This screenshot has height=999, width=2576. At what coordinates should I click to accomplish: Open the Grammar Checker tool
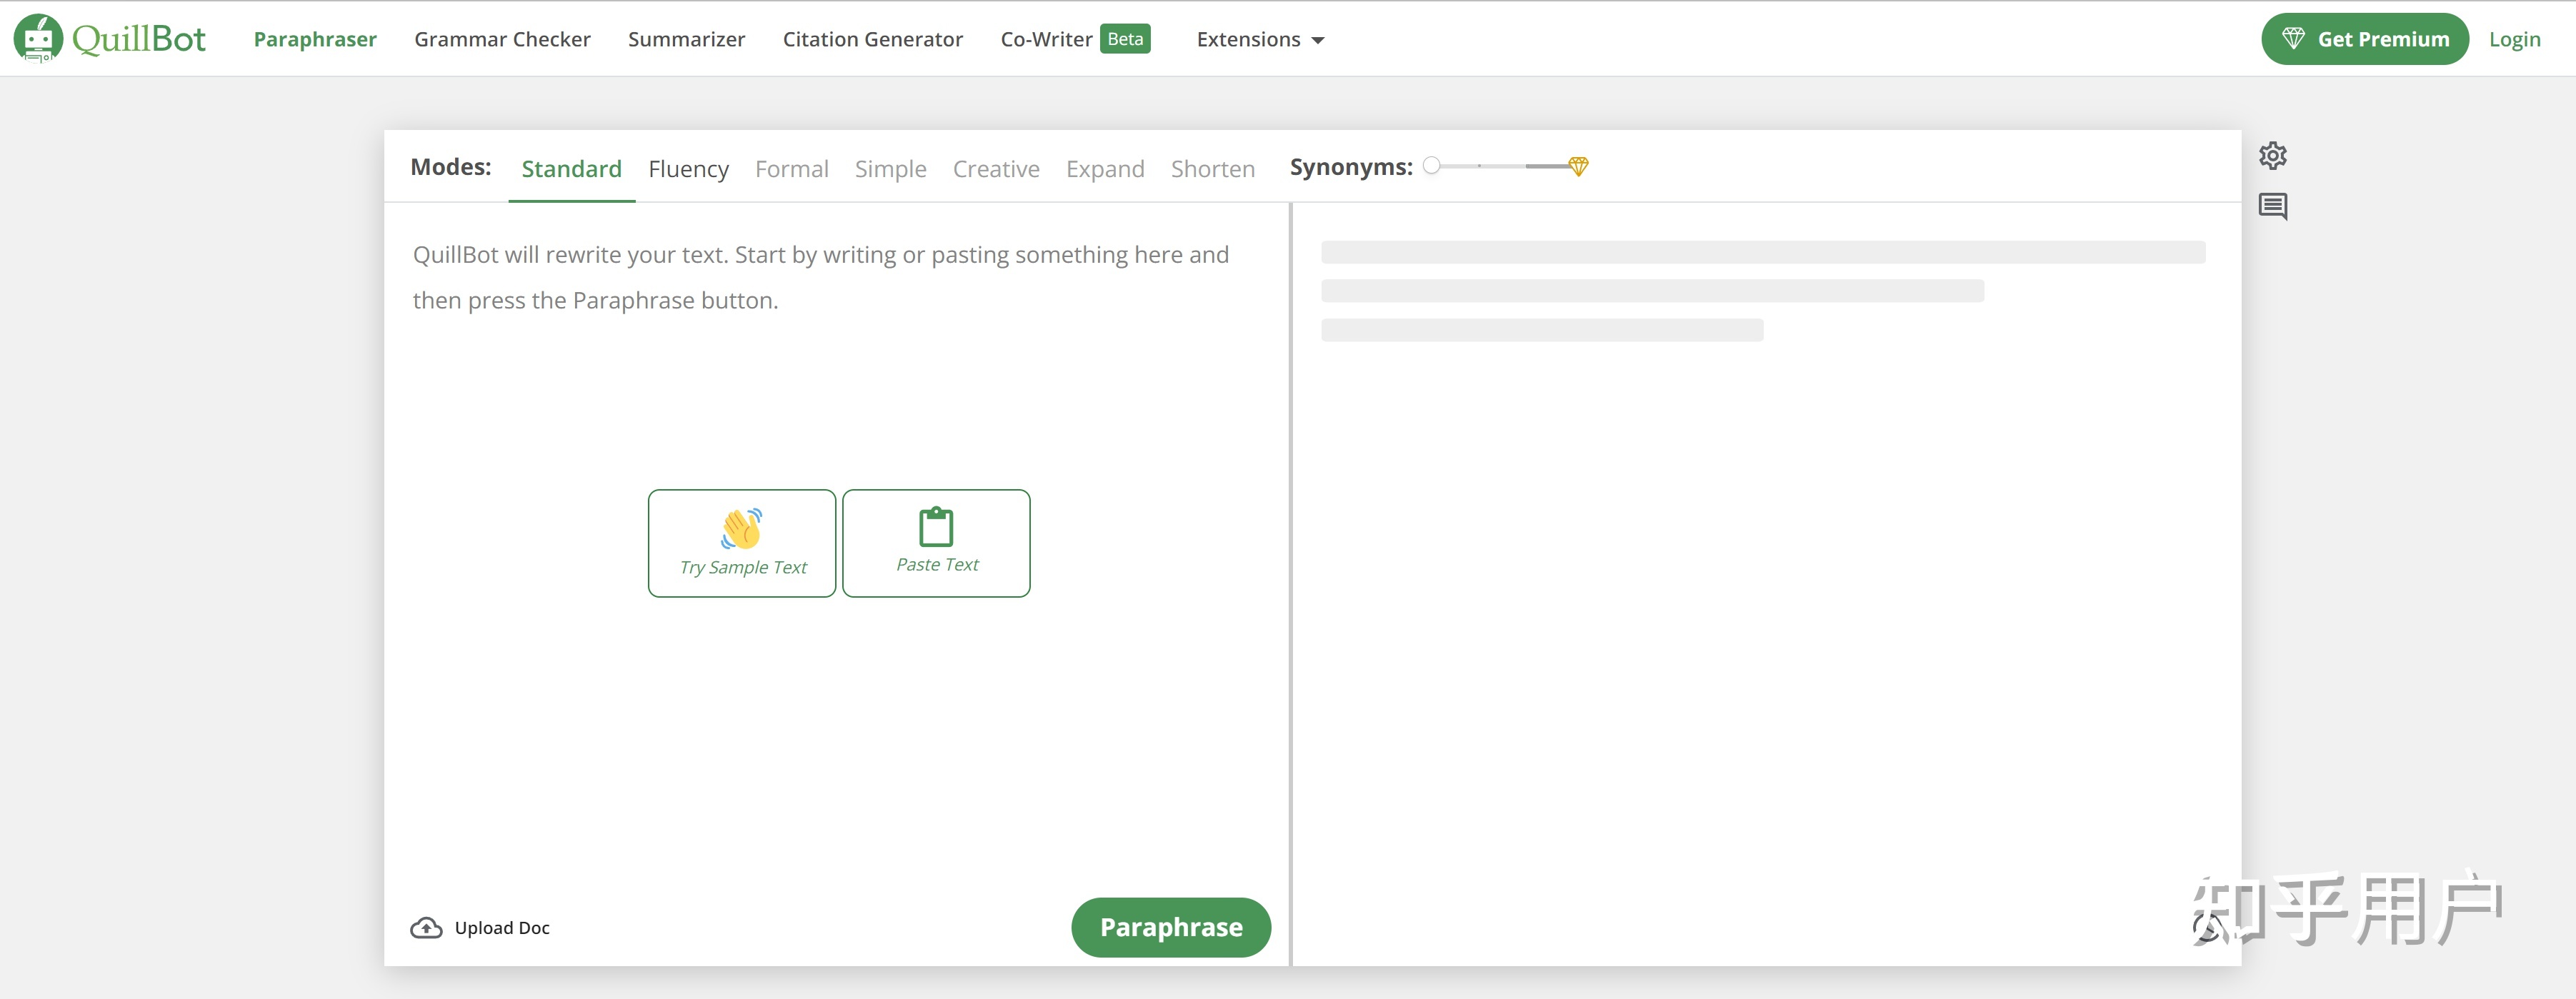(x=501, y=36)
